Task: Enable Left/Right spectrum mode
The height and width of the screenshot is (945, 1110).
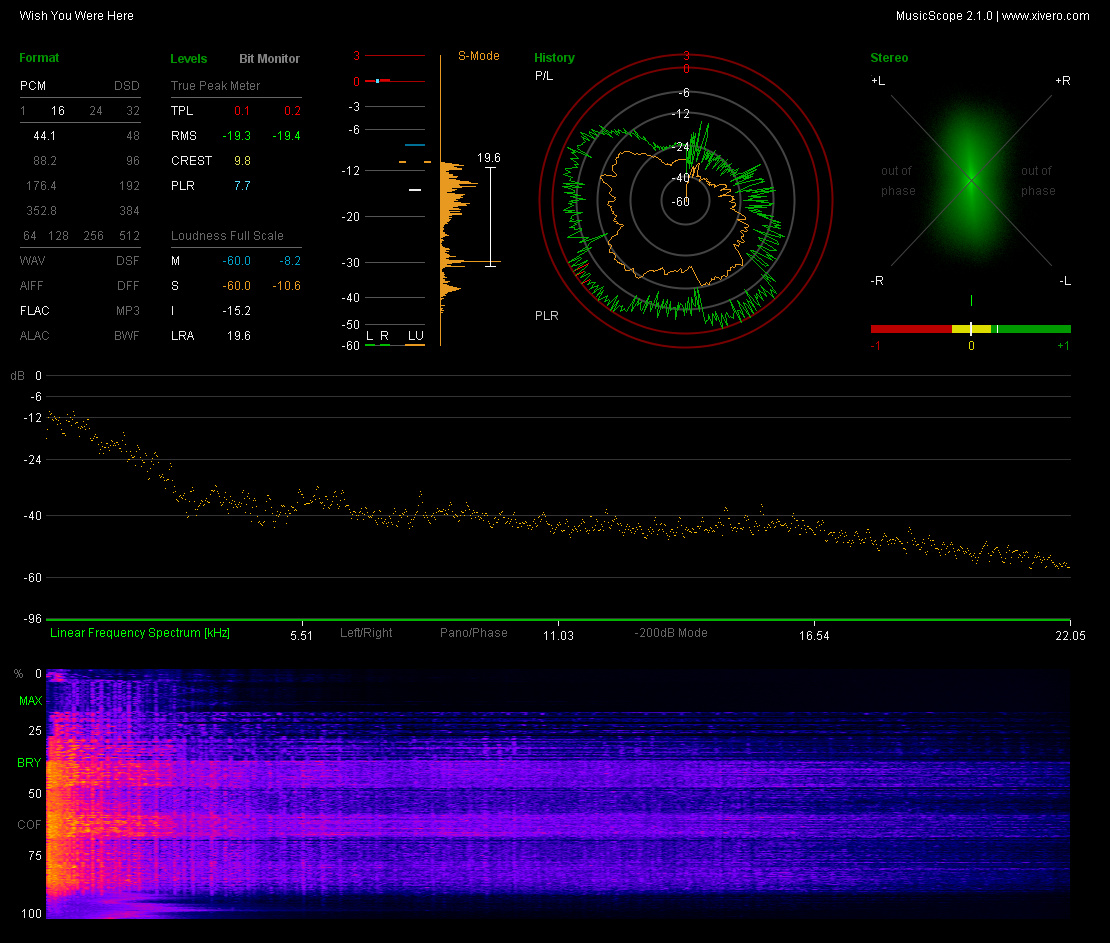Action: pyautogui.click(x=366, y=633)
